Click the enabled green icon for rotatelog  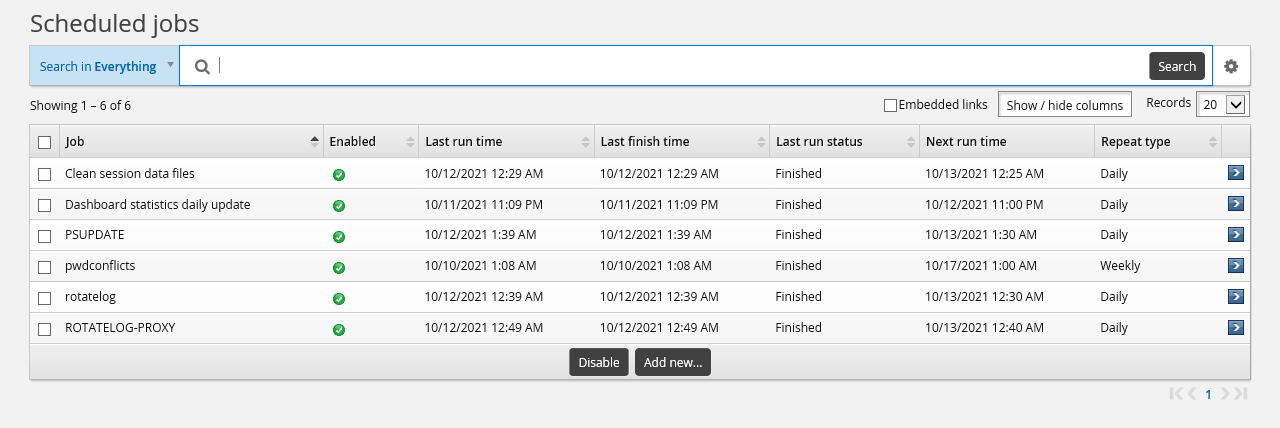pos(339,299)
